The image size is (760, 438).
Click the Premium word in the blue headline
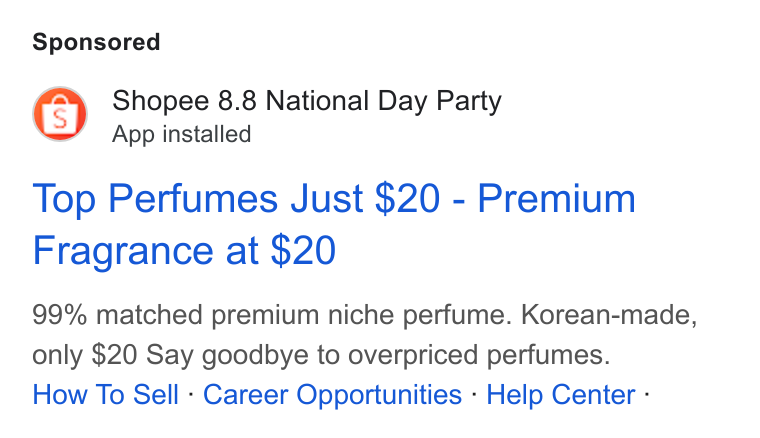click(556, 199)
